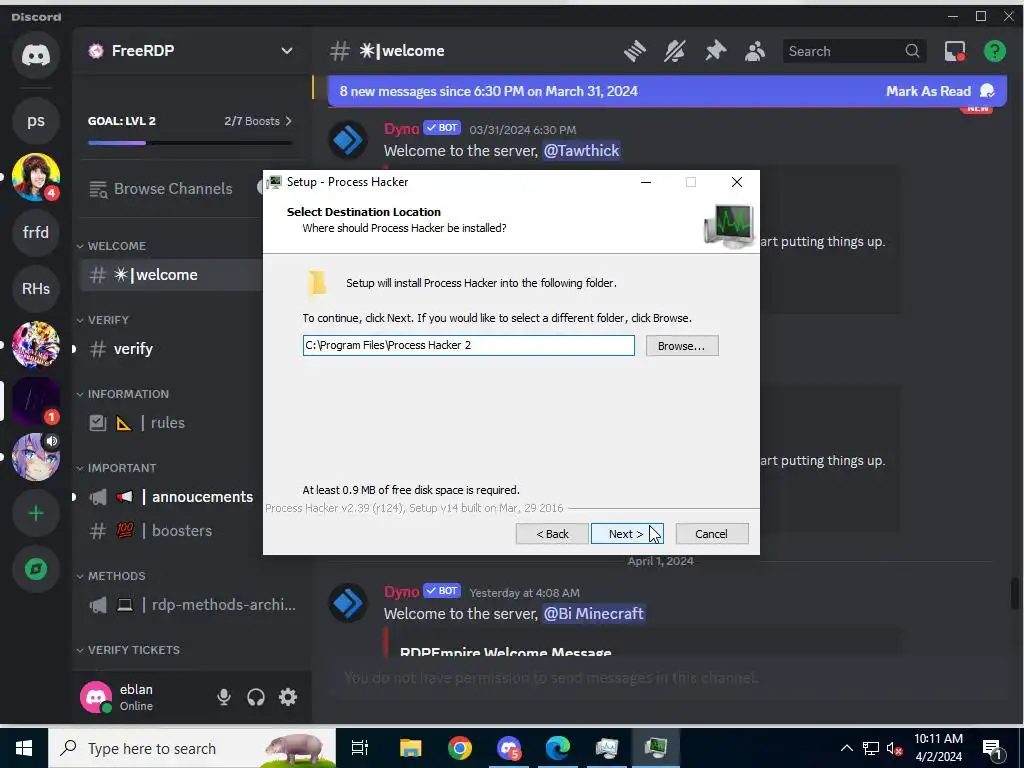Click eblan user avatar
Viewport: 1024px width, 768px height.
(95, 697)
